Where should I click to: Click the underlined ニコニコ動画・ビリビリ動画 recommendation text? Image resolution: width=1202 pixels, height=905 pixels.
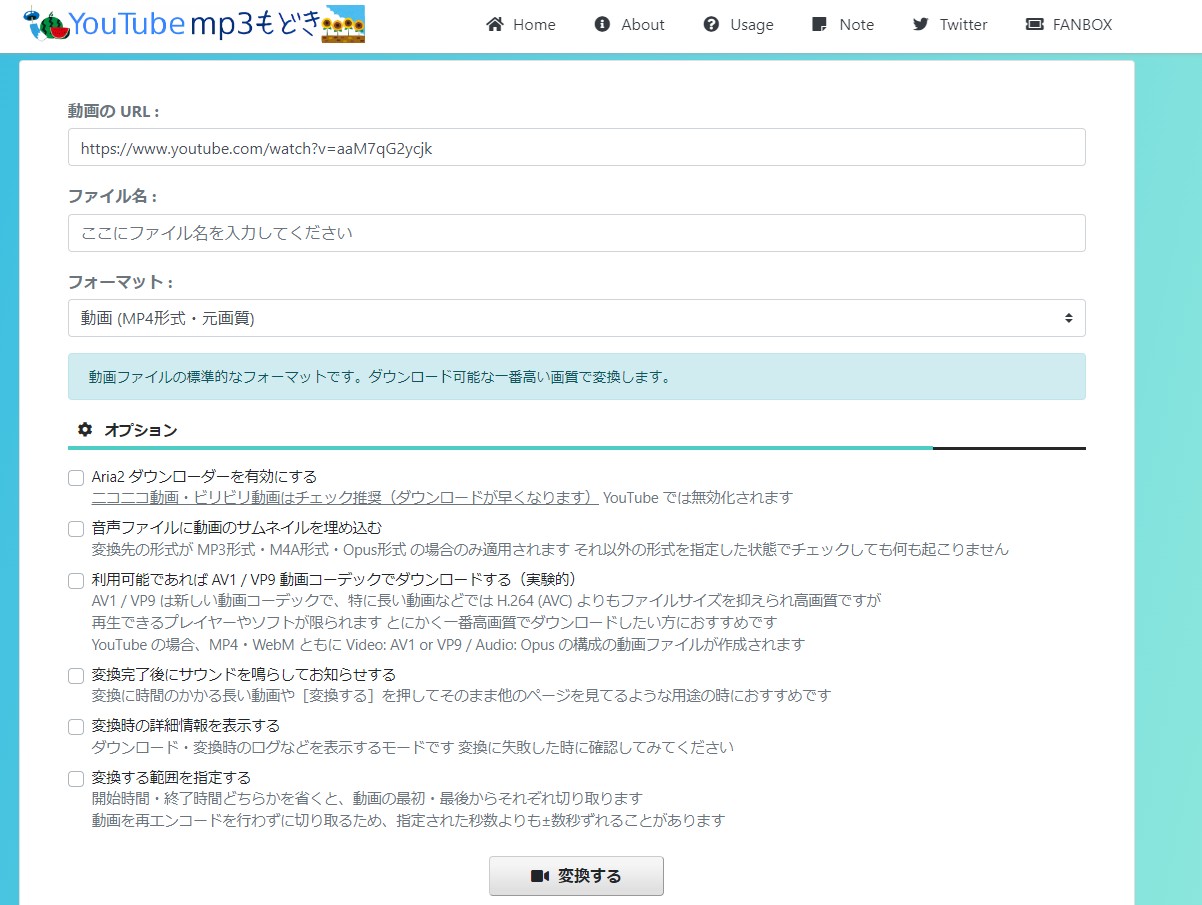(x=345, y=497)
